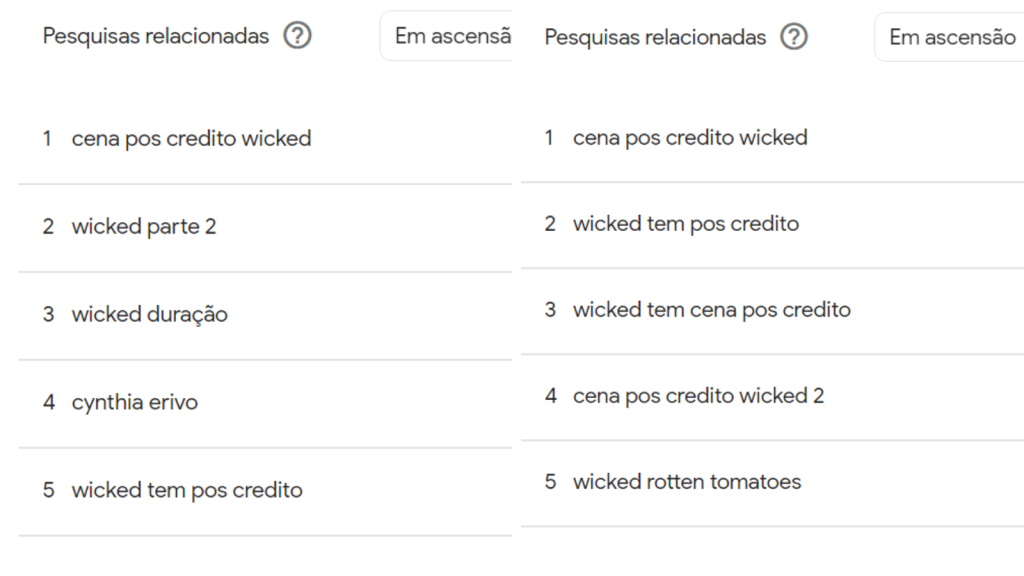The image size is (1024, 576).
Task: Open the "wicked duração" related search
Action: 149,315
